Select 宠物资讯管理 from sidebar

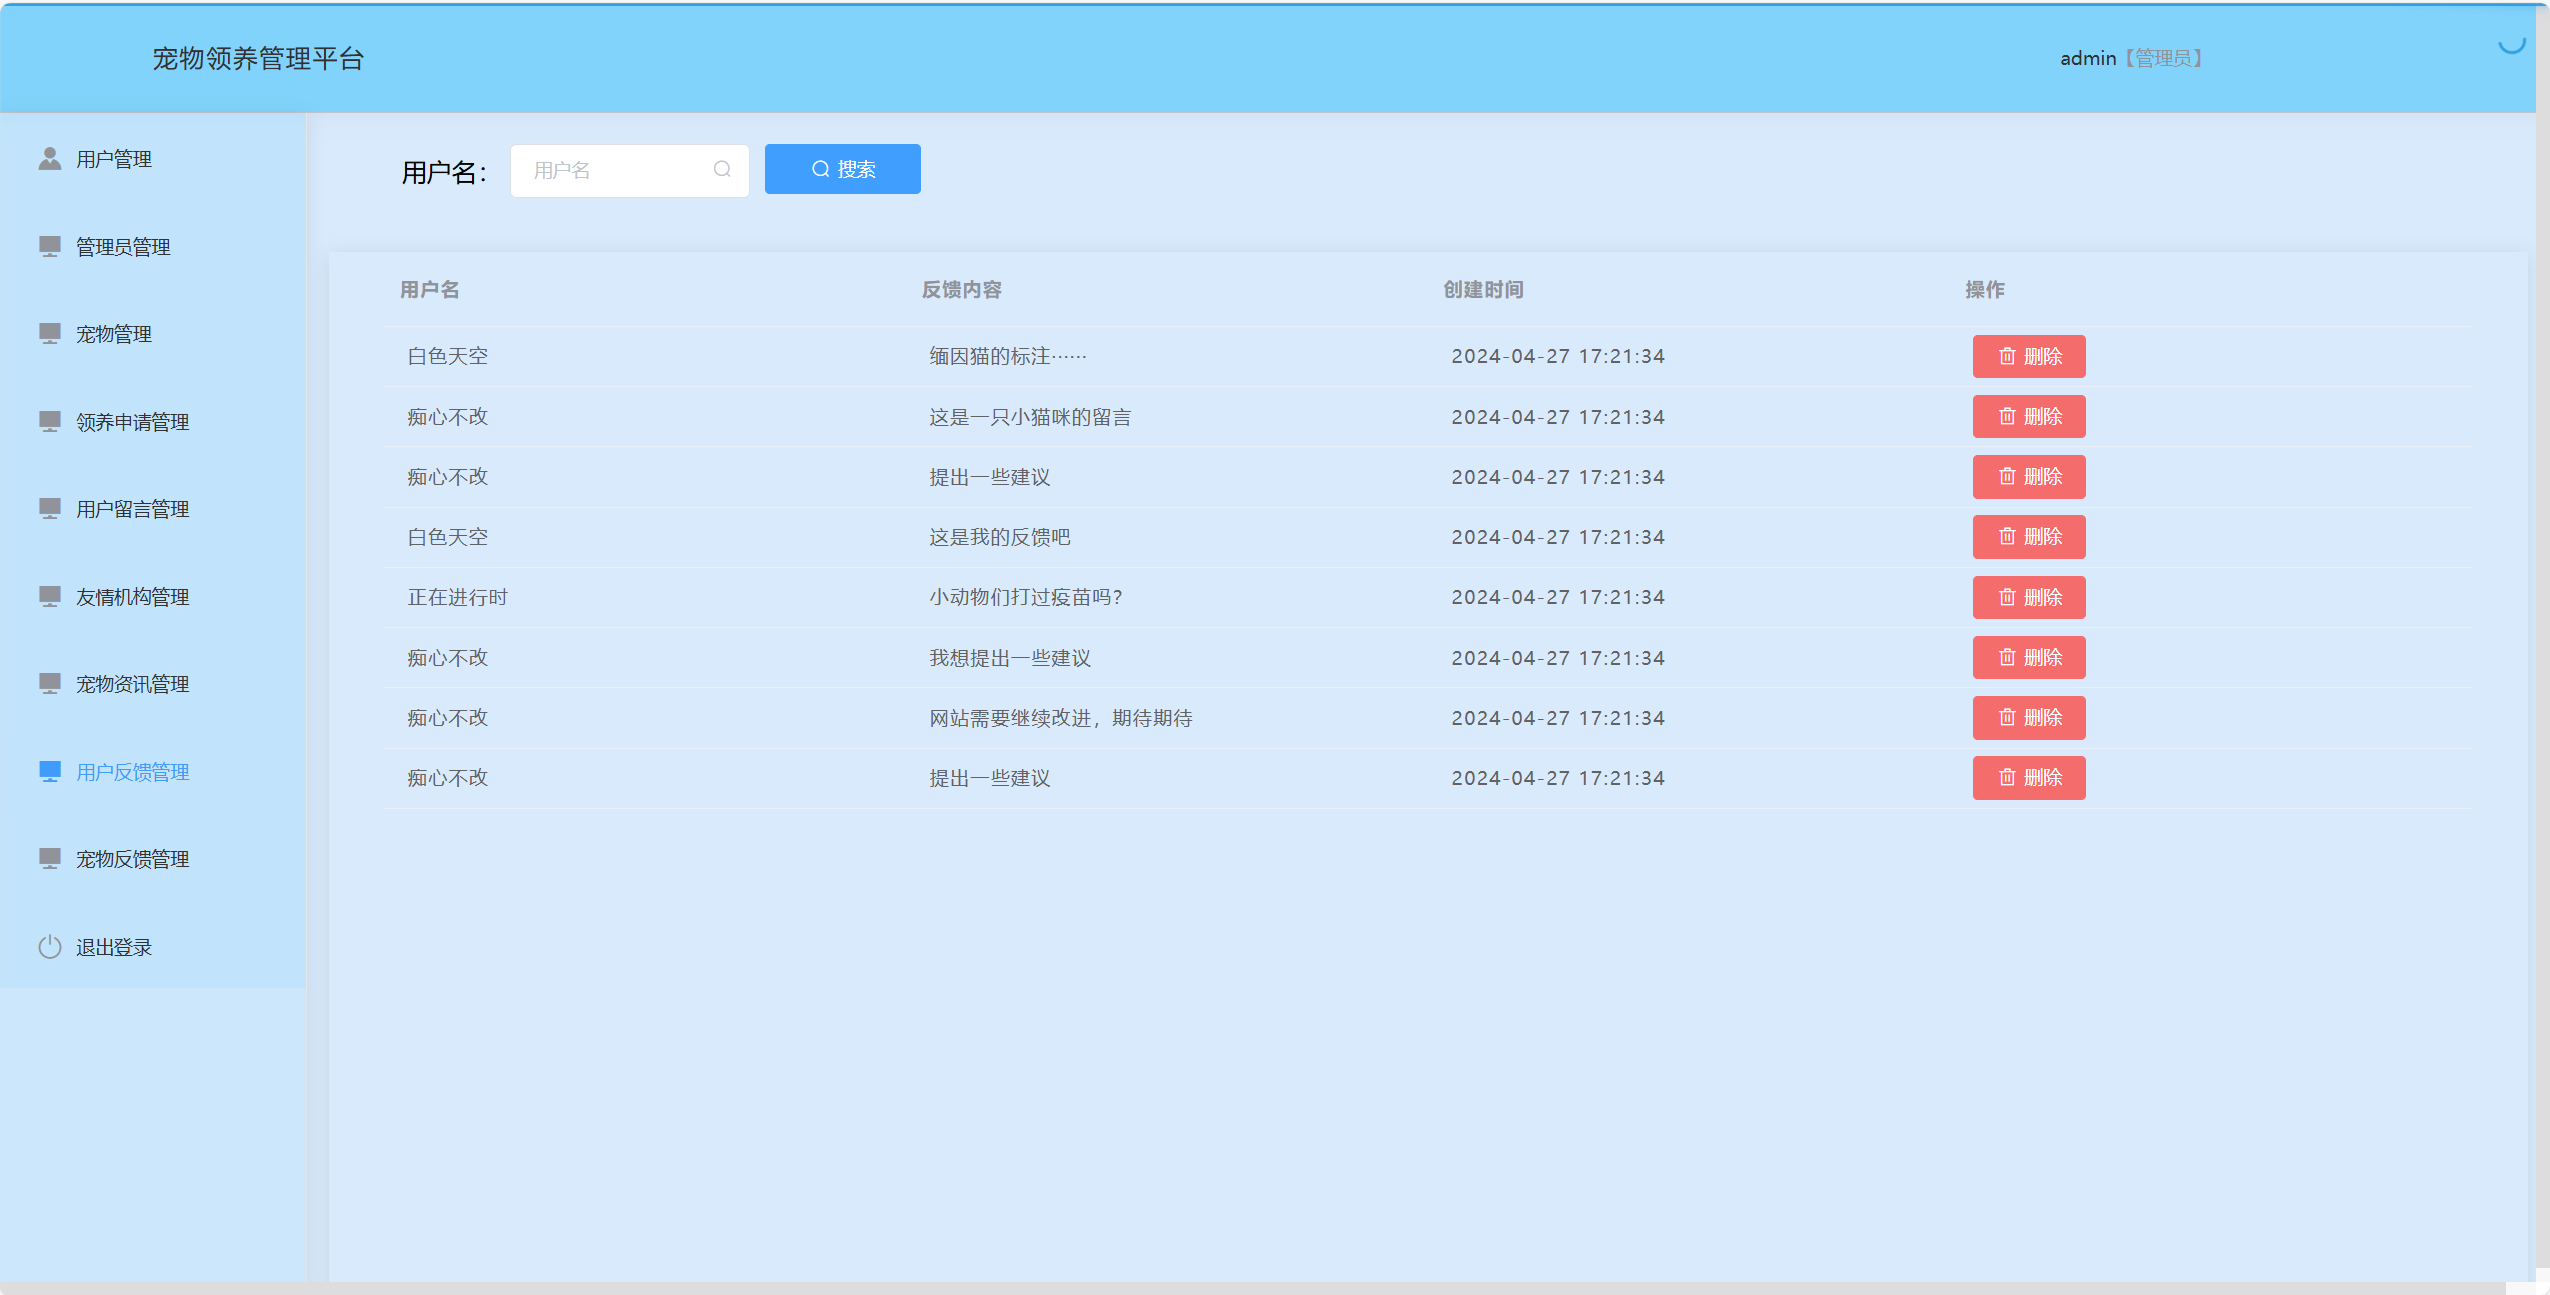click(x=132, y=684)
